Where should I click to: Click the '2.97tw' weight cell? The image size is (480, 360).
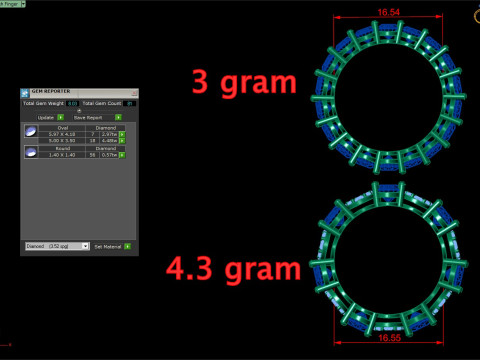click(109, 134)
